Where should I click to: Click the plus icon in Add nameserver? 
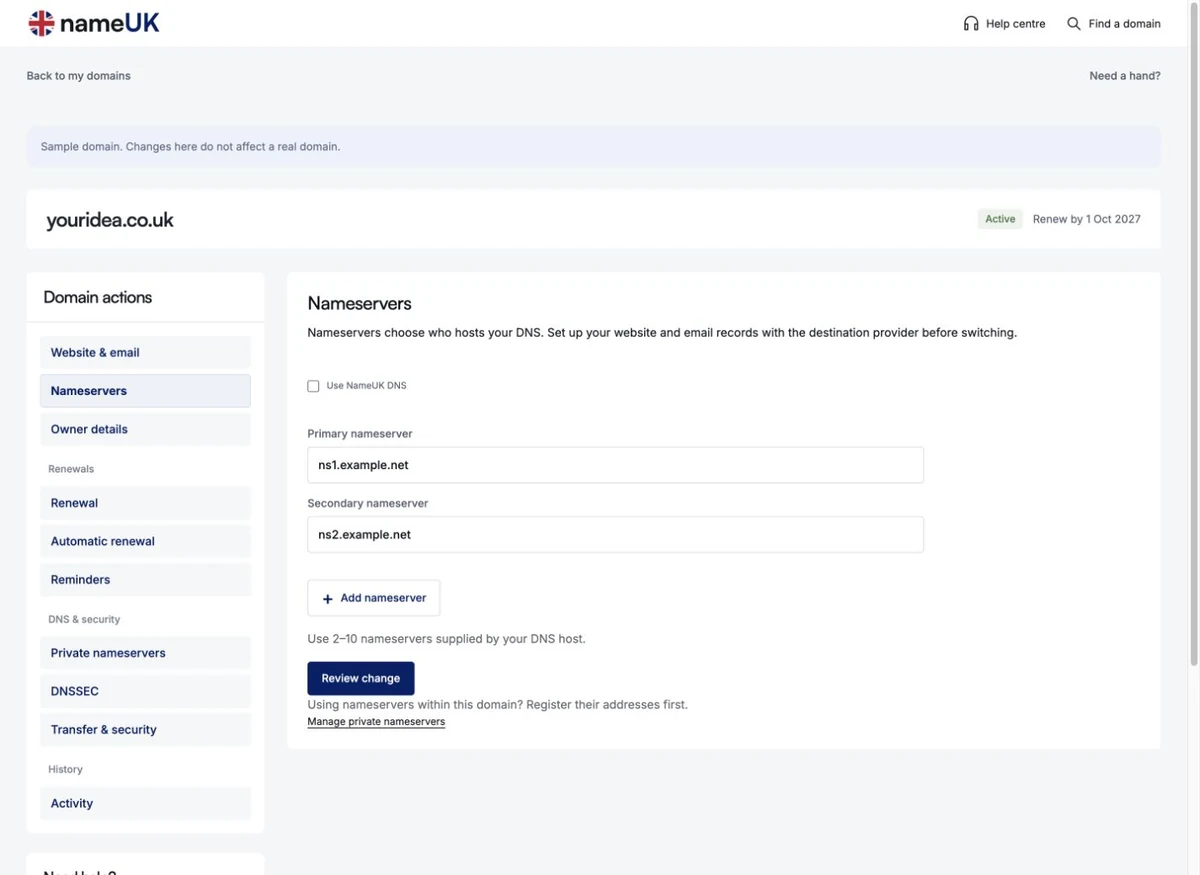pos(327,599)
